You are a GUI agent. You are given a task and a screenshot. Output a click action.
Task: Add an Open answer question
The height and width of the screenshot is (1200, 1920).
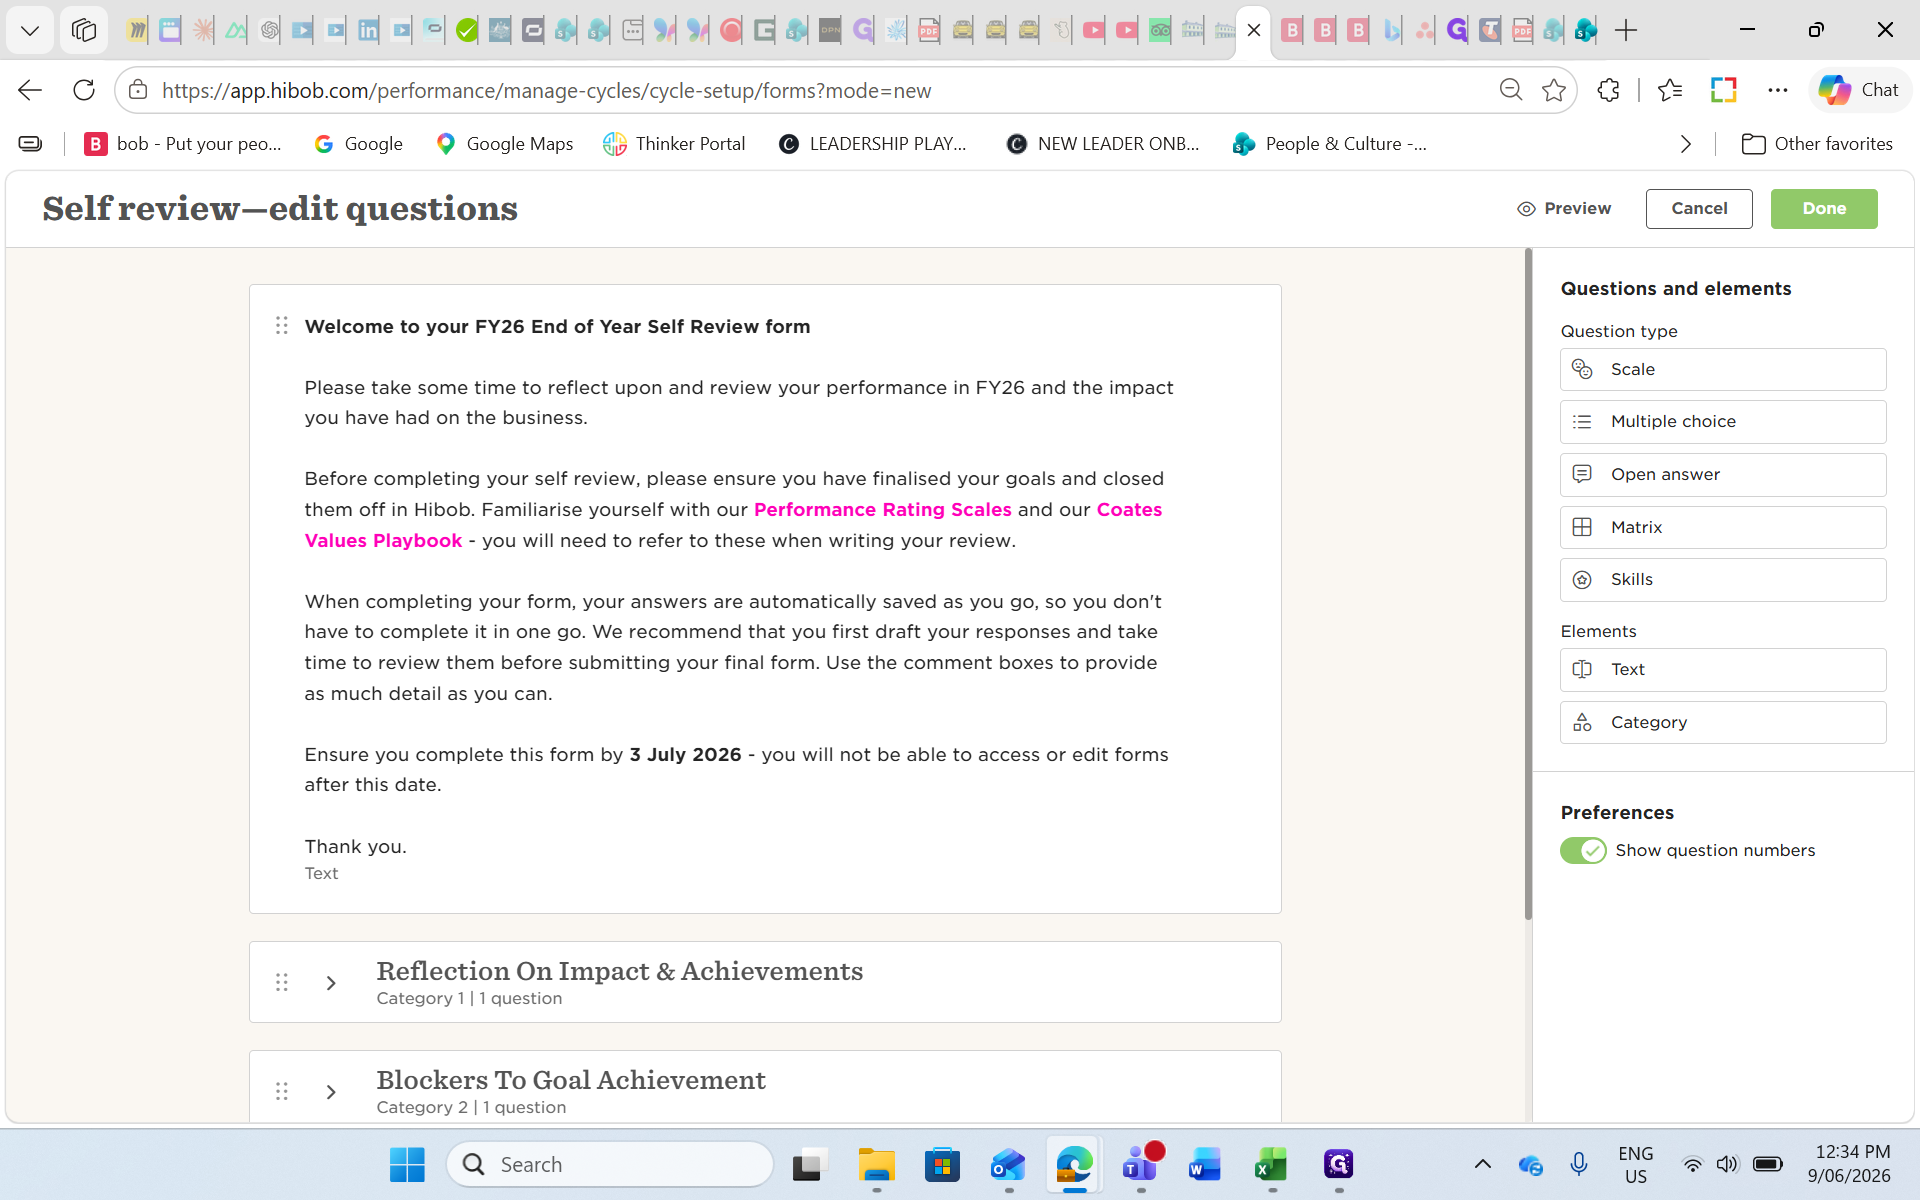[x=1722, y=474]
